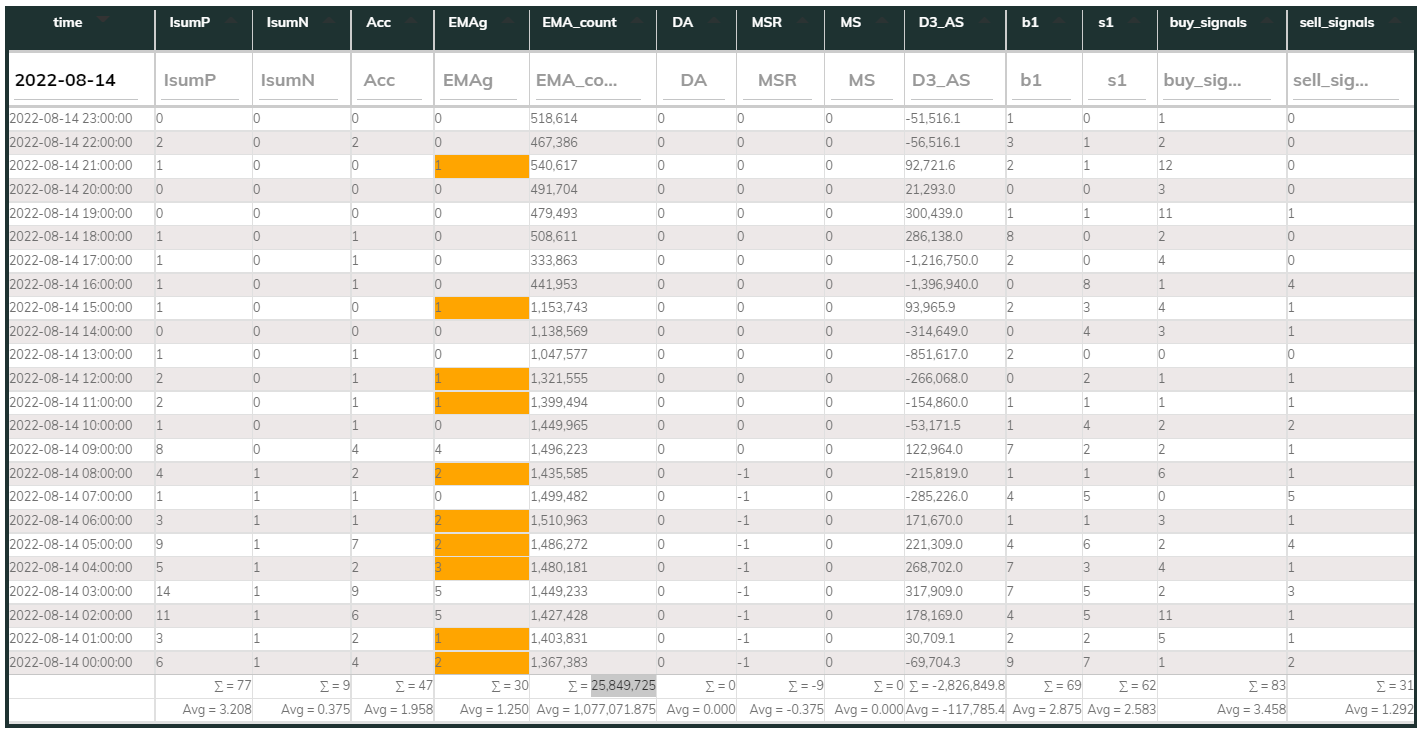Focus the D3_AS filter field
This screenshot has height=733, width=1422.
tap(952, 80)
